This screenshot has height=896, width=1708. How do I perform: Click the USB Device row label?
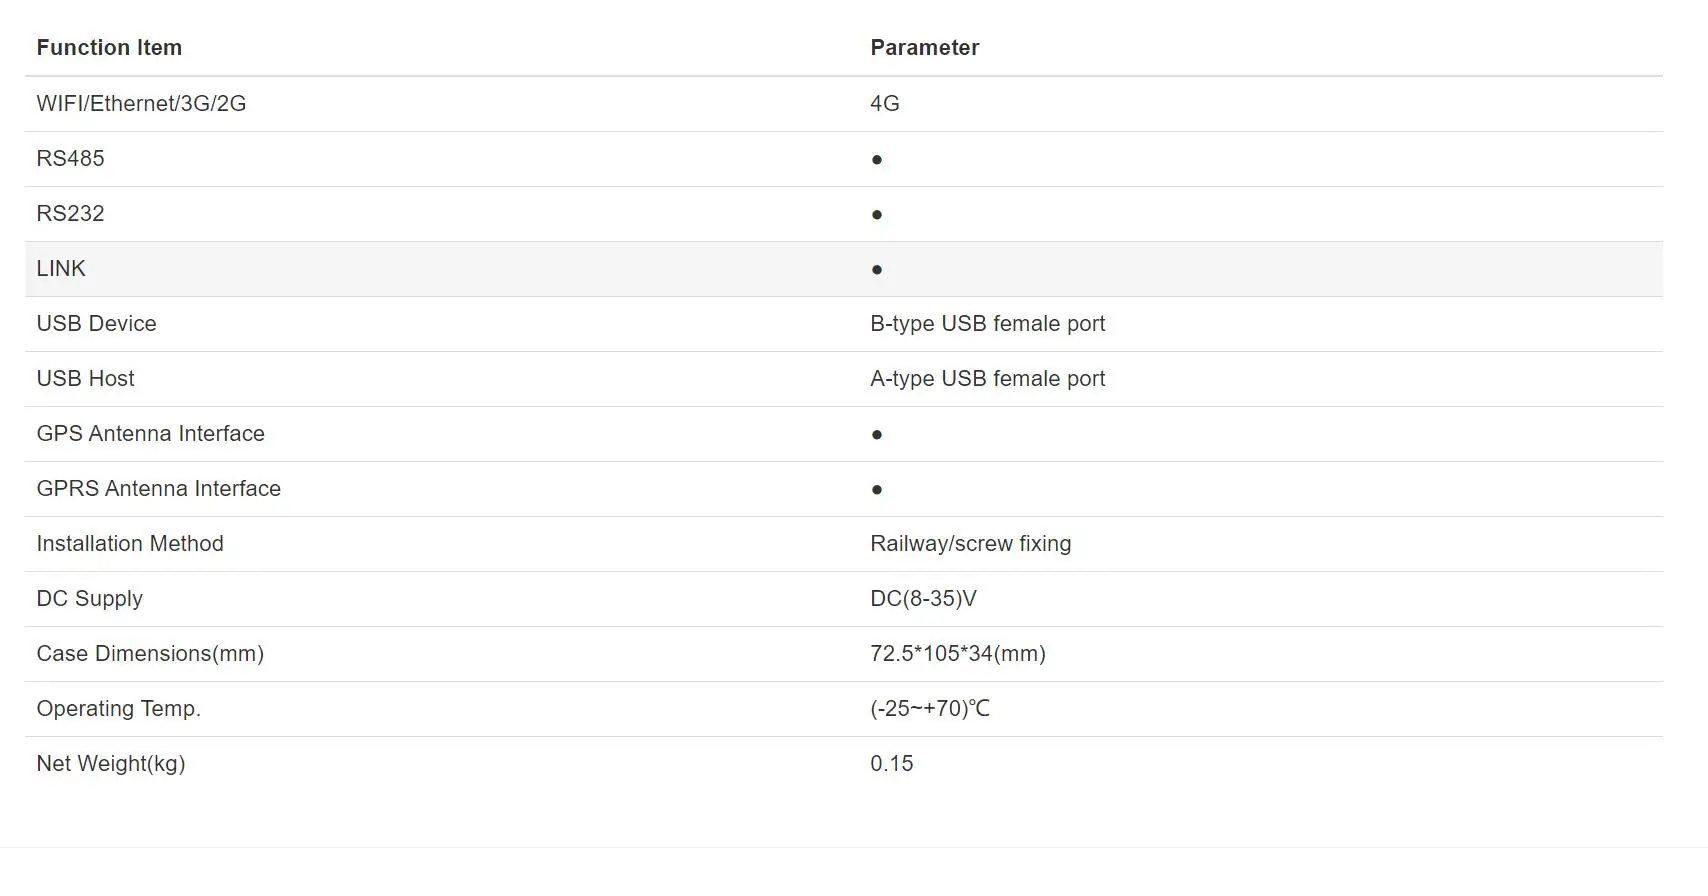tap(96, 323)
